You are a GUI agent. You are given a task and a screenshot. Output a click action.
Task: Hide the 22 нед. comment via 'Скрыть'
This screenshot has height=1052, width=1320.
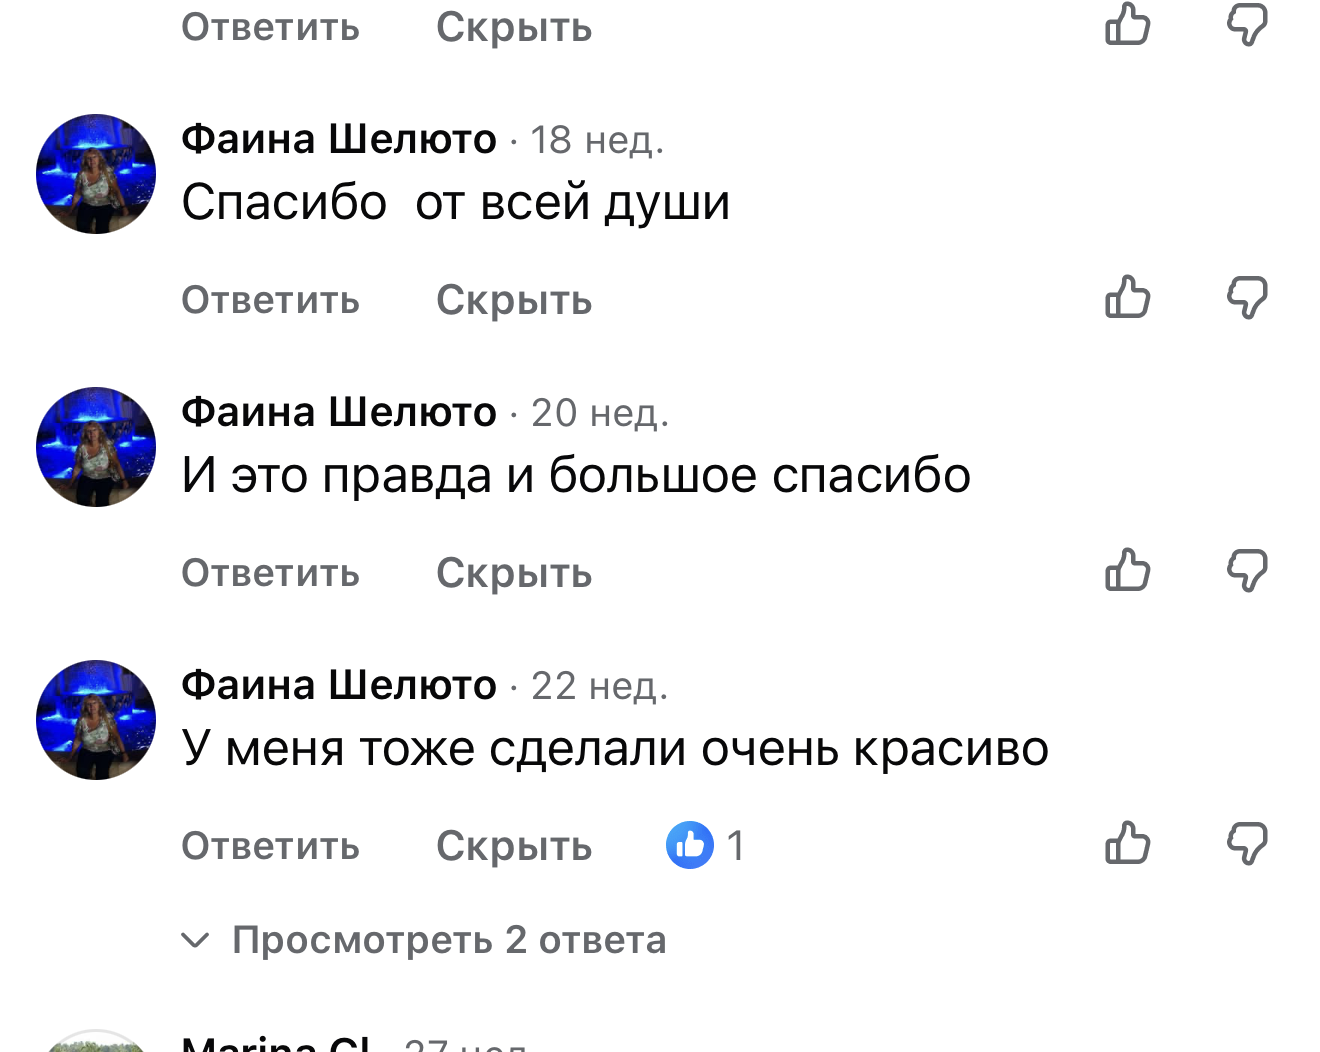click(514, 846)
